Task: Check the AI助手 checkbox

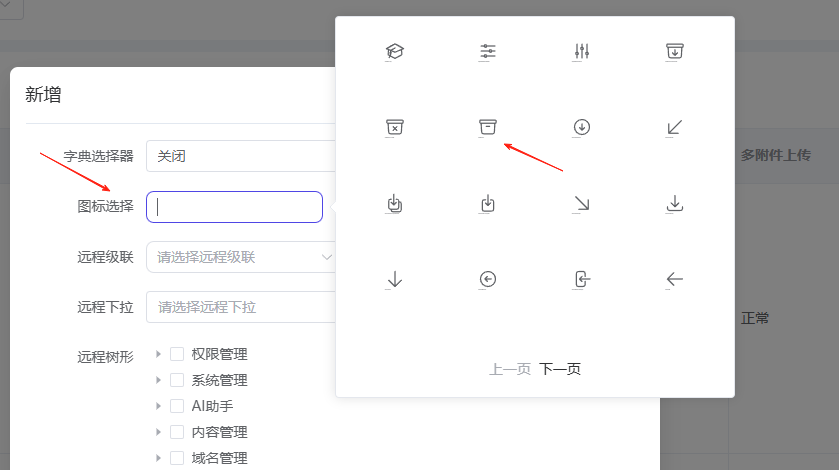Action: 177,406
